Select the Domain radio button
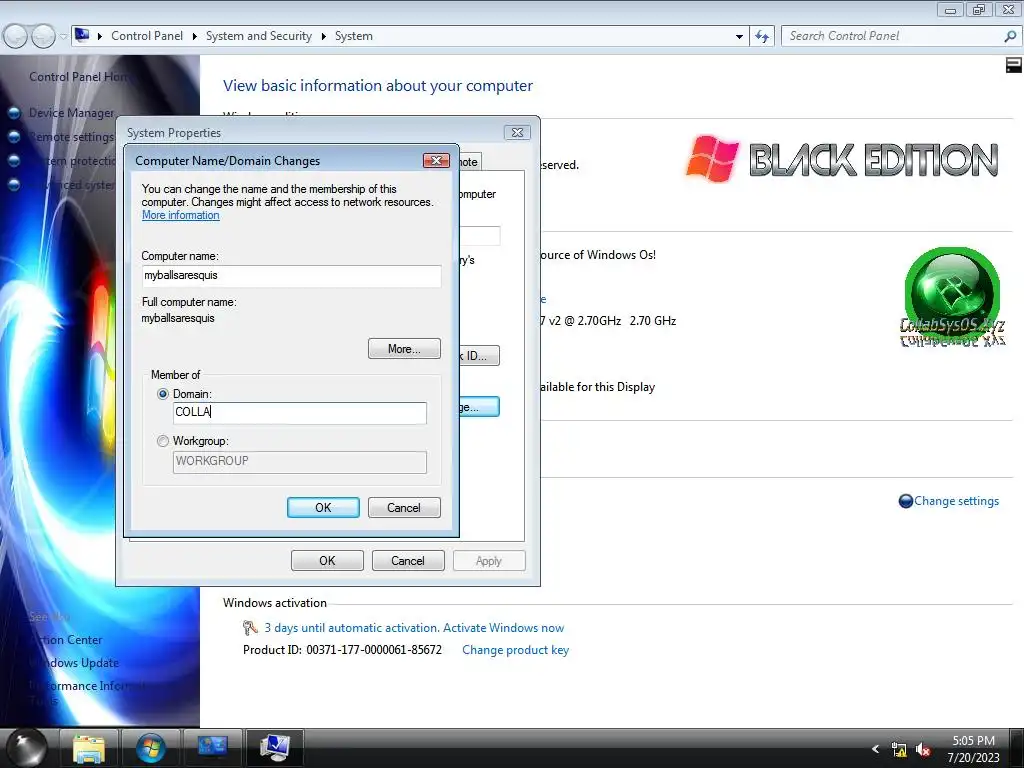Screen dimensions: 1024x768 (x=163, y=394)
